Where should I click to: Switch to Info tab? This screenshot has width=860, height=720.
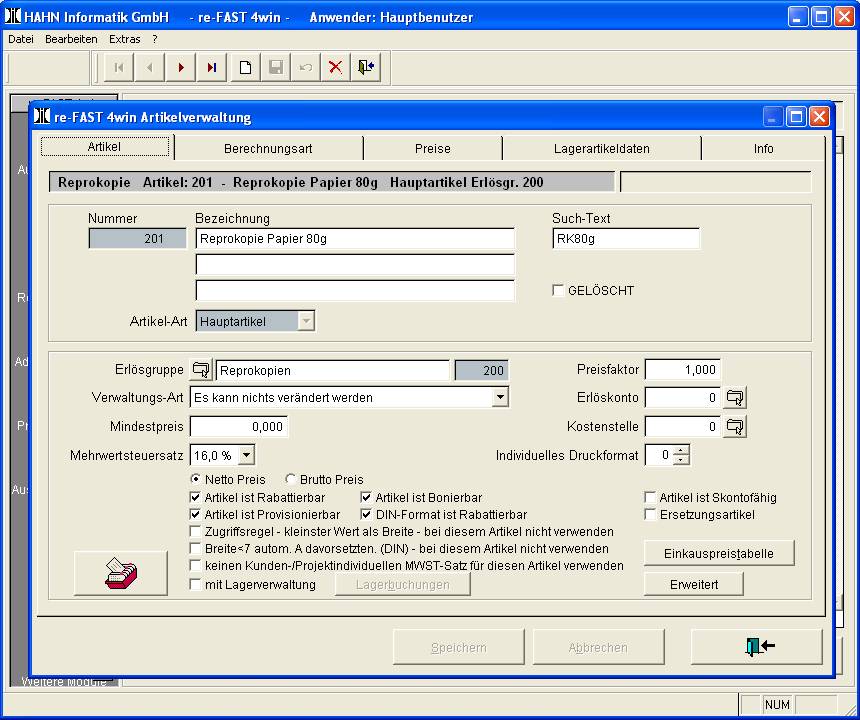[x=763, y=149]
